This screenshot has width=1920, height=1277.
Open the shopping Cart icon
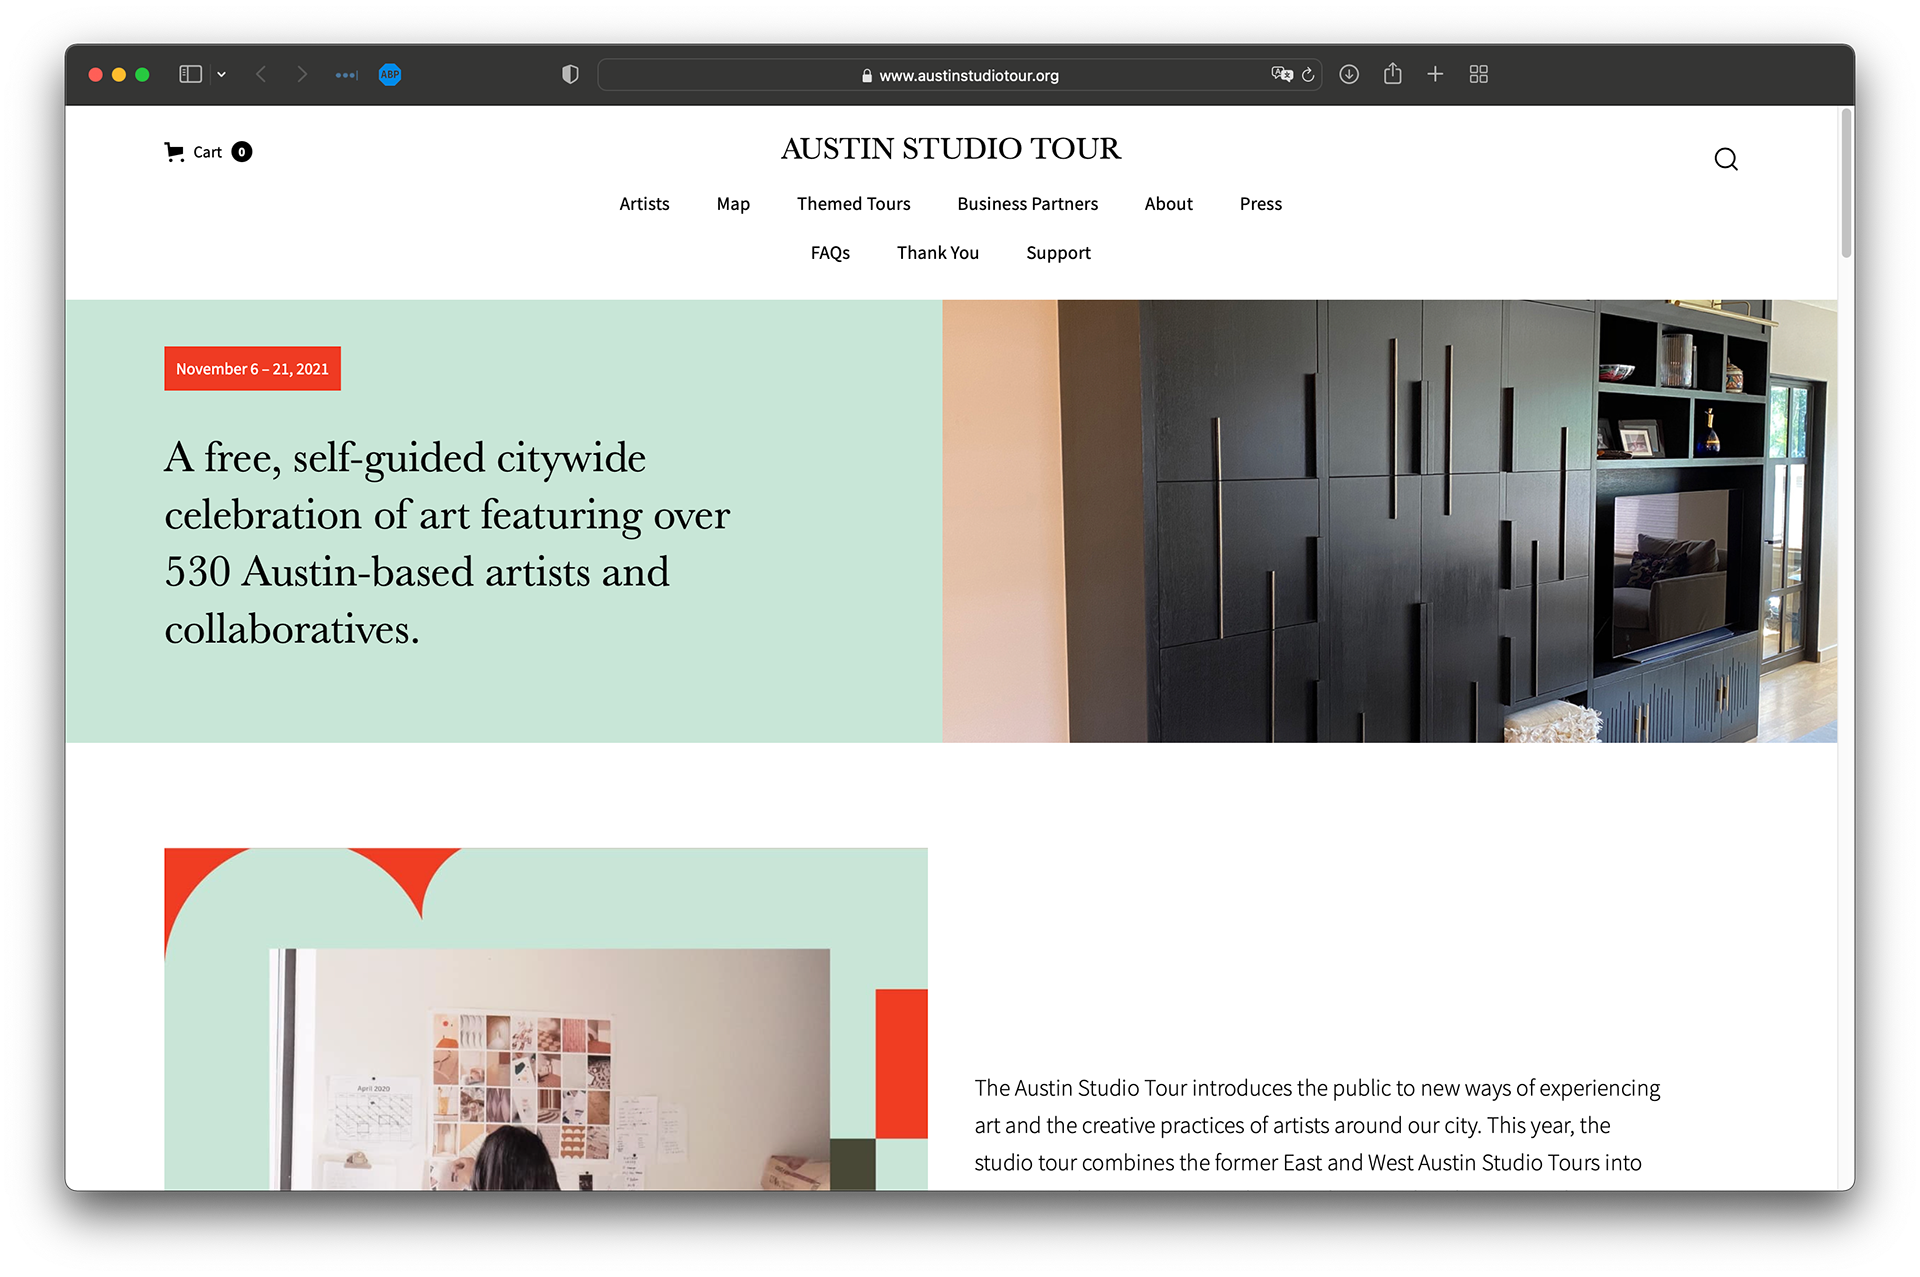[x=175, y=152]
